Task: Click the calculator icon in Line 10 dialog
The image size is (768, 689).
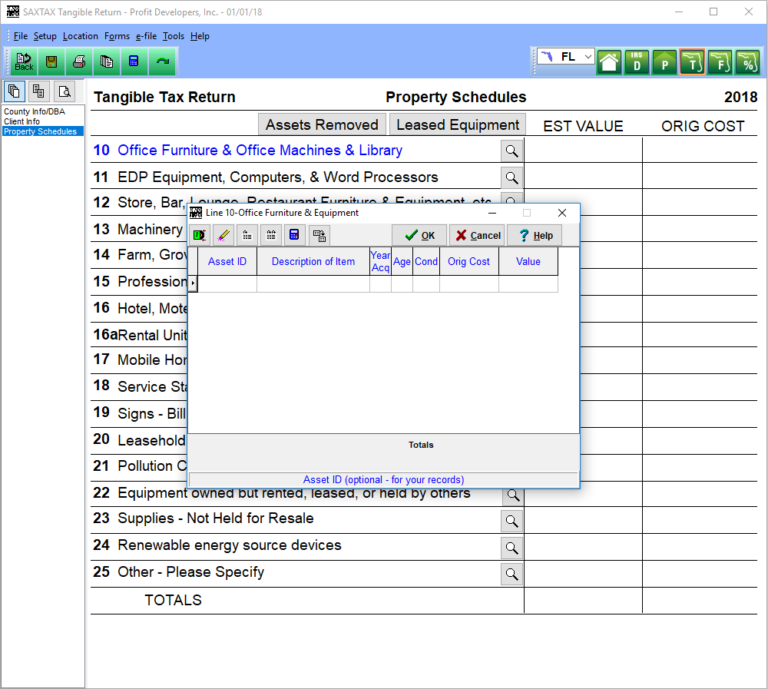Action: tap(294, 235)
